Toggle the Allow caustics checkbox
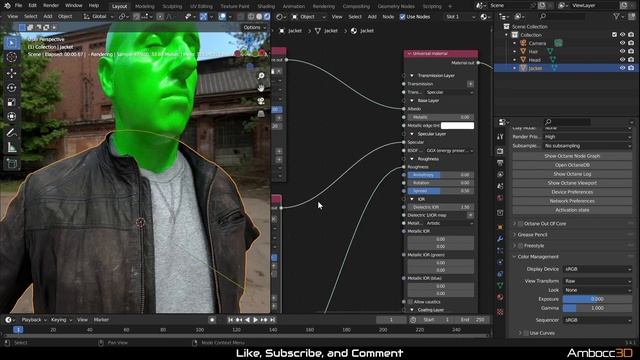The image size is (640, 360). pos(410,302)
